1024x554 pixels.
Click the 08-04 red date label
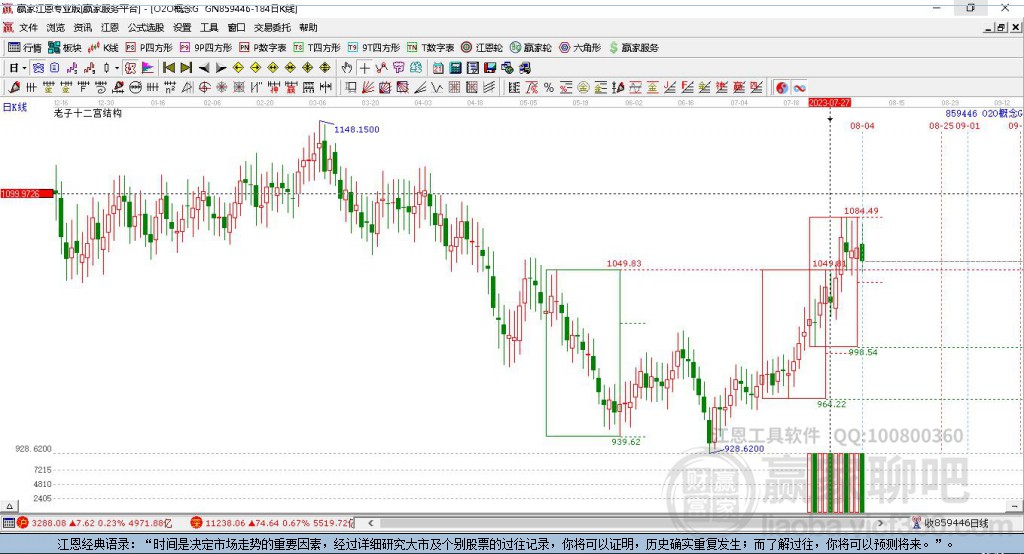pos(862,125)
